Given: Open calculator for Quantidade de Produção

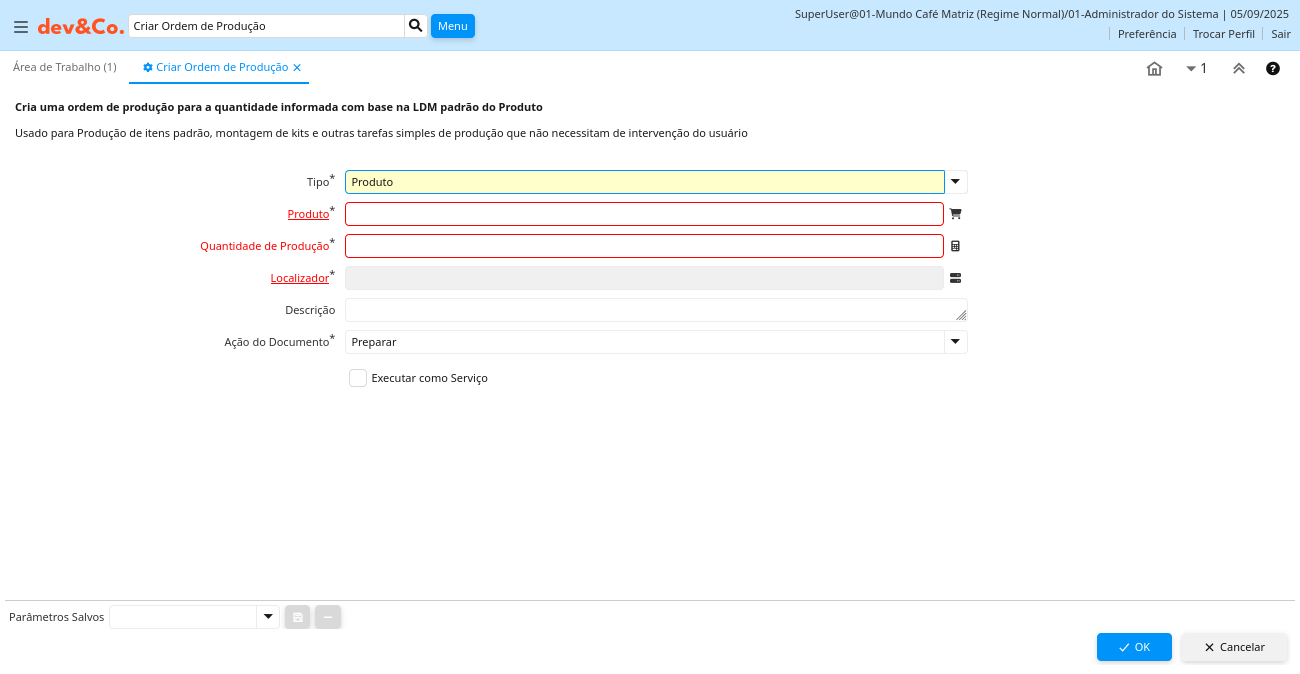Looking at the screenshot, I should (x=955, y=246).
